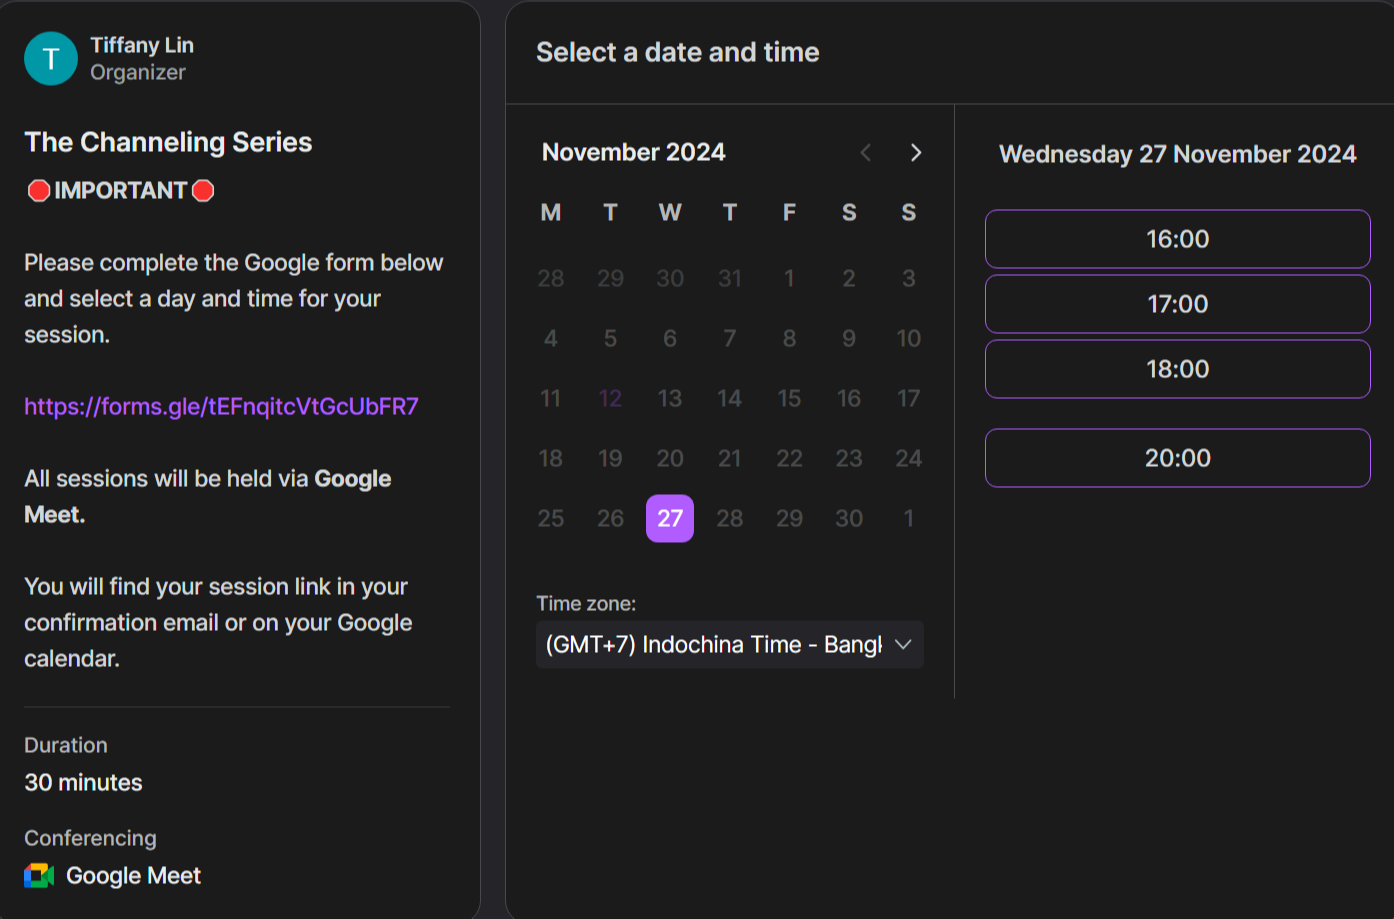The width and height of the screenshot is (1394, 919).
Task: Click November 12 on the calendar
Action: tap(610, 398)
